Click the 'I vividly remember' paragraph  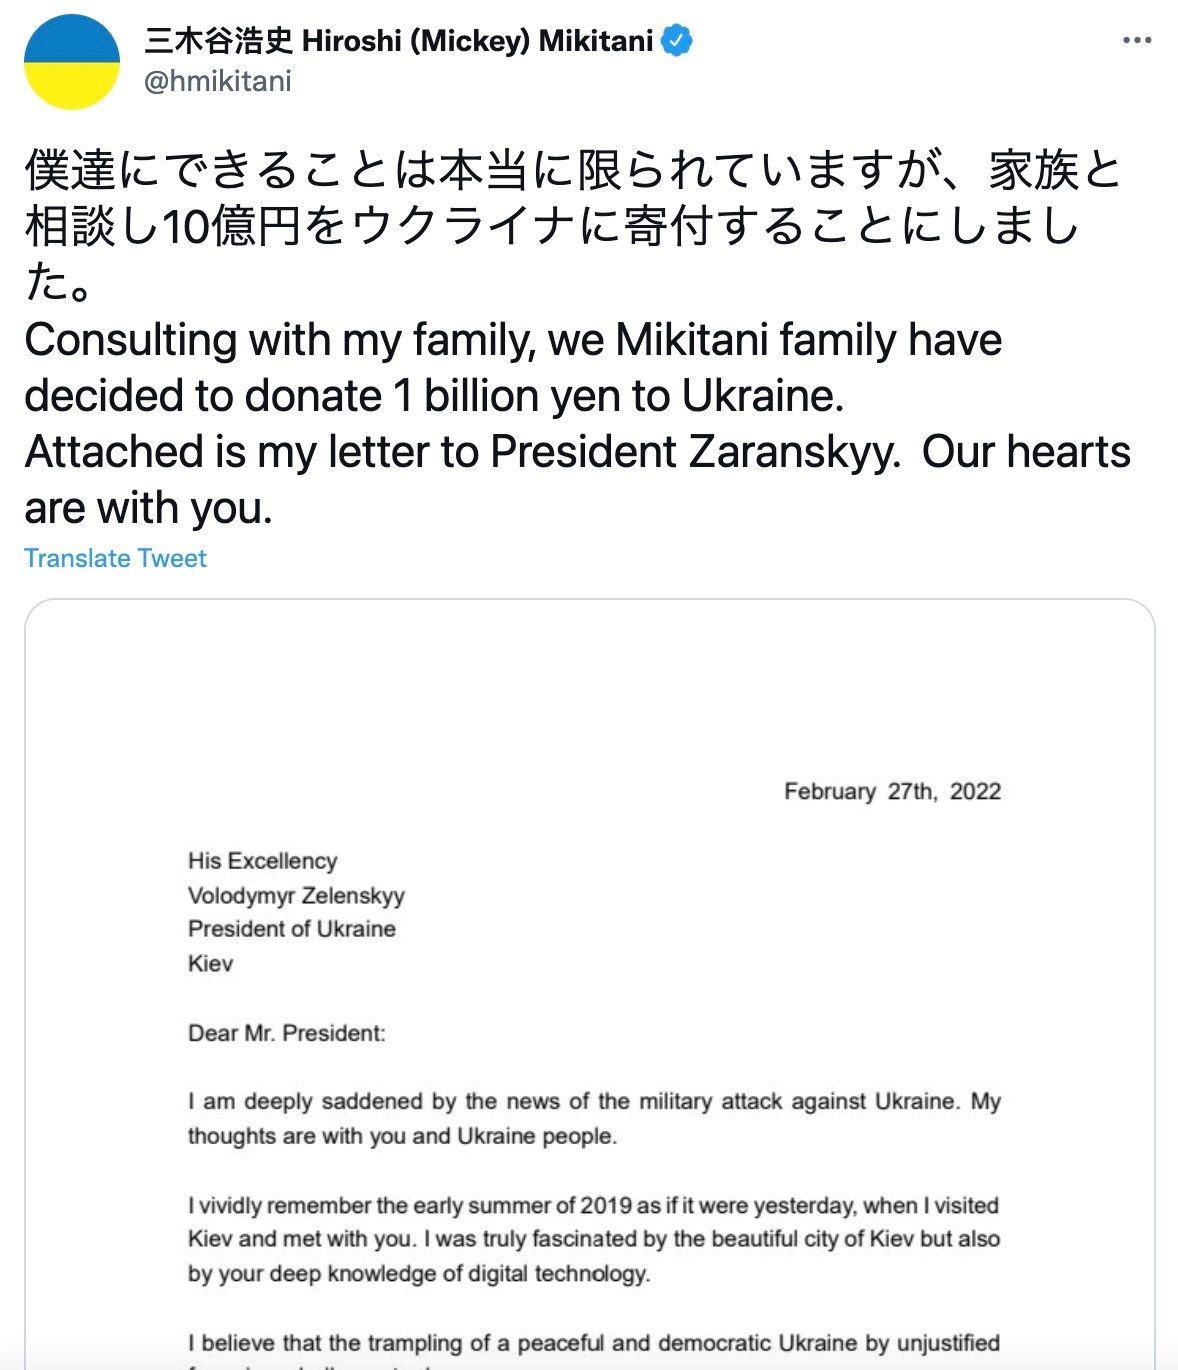594,1239
